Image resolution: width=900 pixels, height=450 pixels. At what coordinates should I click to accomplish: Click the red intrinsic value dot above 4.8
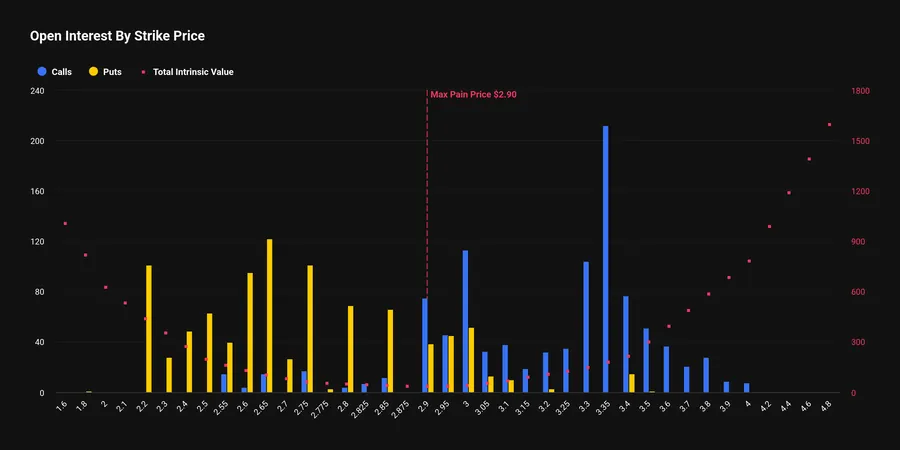pos(829,125)
